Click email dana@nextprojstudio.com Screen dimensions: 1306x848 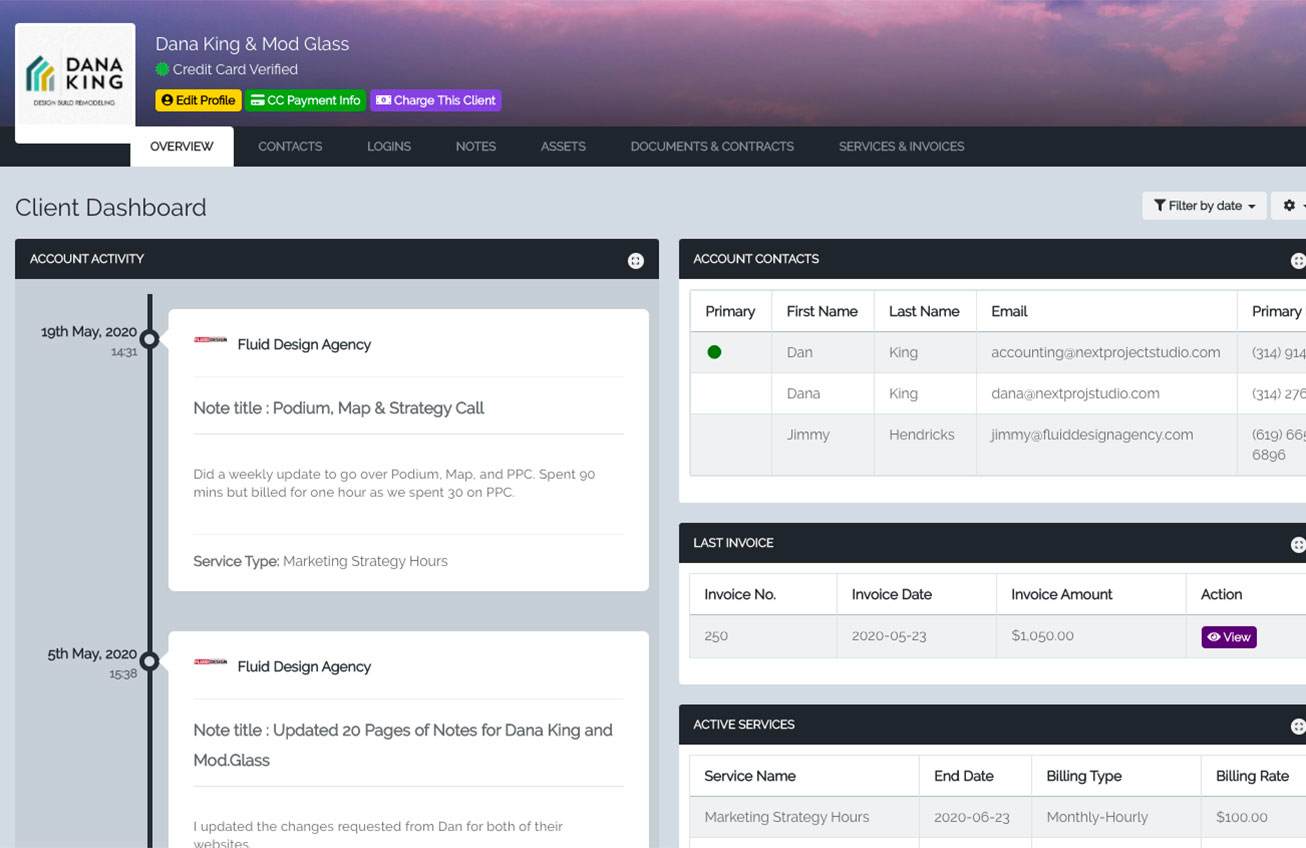pos(1075,393)
